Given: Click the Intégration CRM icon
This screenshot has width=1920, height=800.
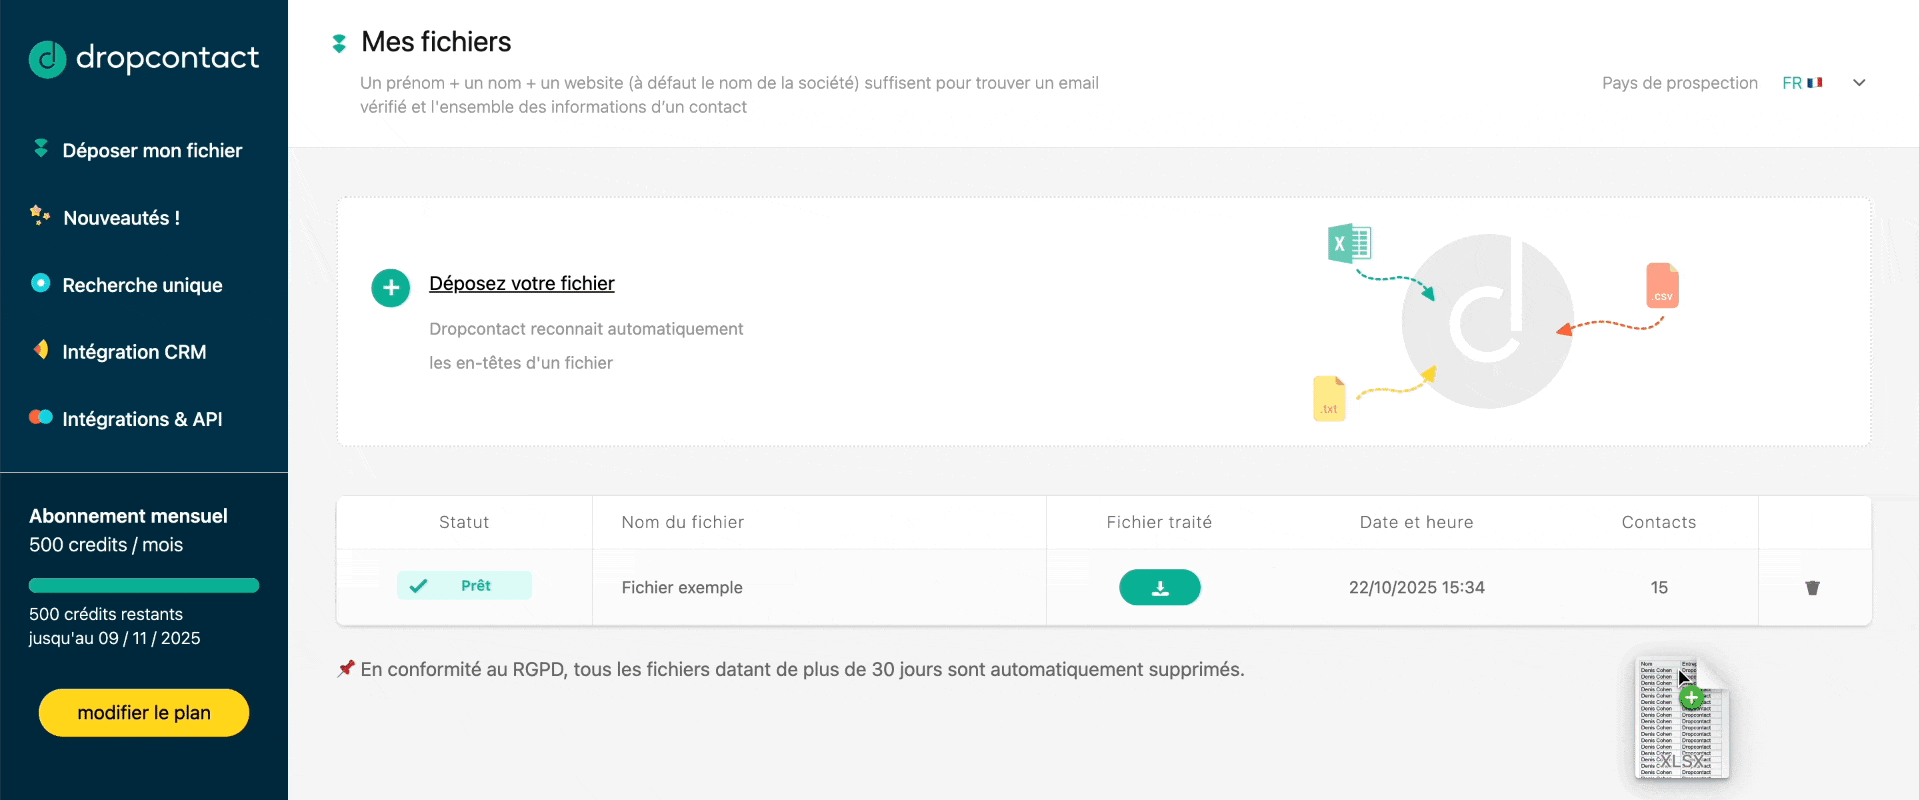Looking at the screenshot, I should point(41,349).
